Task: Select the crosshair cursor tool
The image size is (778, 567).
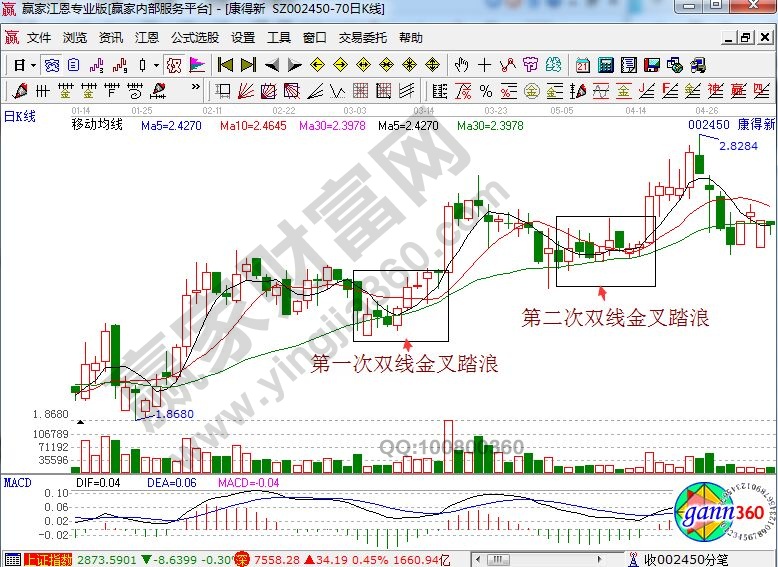Action: click(x=485, y=65)
